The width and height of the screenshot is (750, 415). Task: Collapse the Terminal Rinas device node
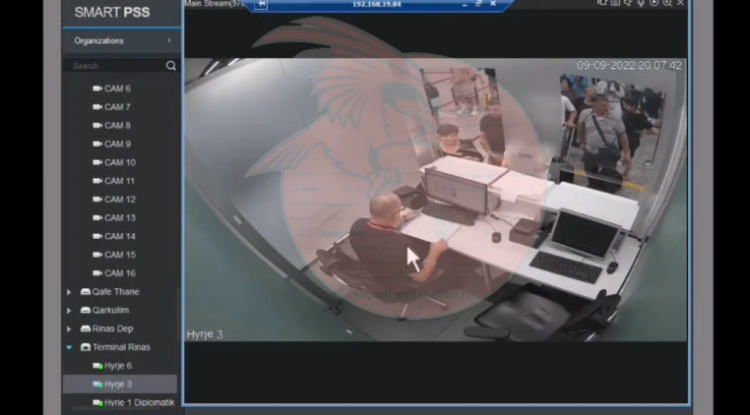(x=69, y=347)
